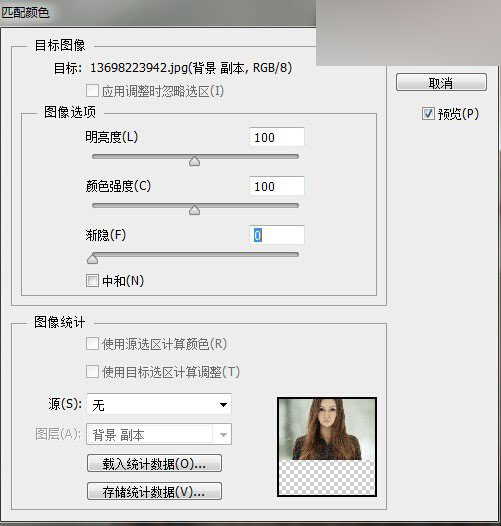Click the 图像选项 group label
This screenshot has width=501, height=526.
coord(70,112)
